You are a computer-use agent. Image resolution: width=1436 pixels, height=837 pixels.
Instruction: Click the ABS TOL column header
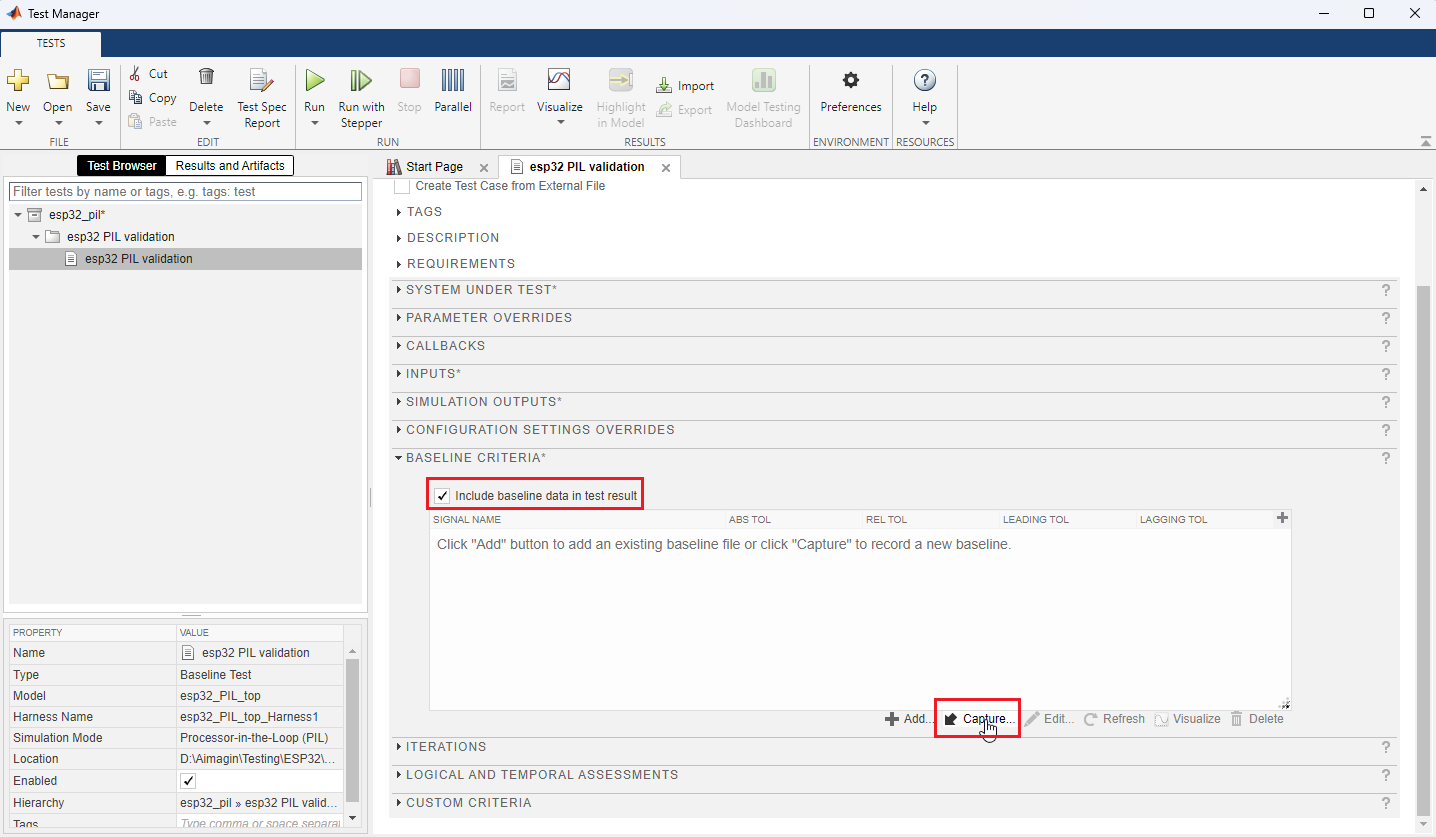750,520
